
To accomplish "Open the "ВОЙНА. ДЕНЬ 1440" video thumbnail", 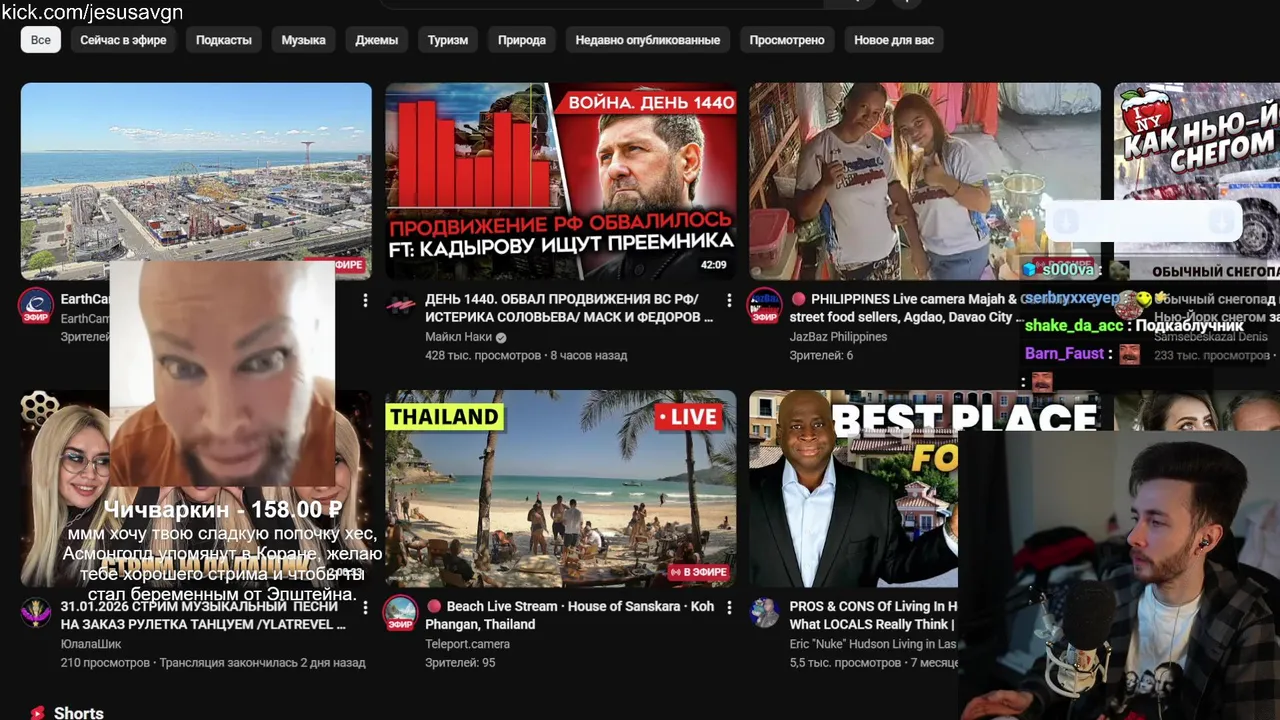I will point(561,181).
